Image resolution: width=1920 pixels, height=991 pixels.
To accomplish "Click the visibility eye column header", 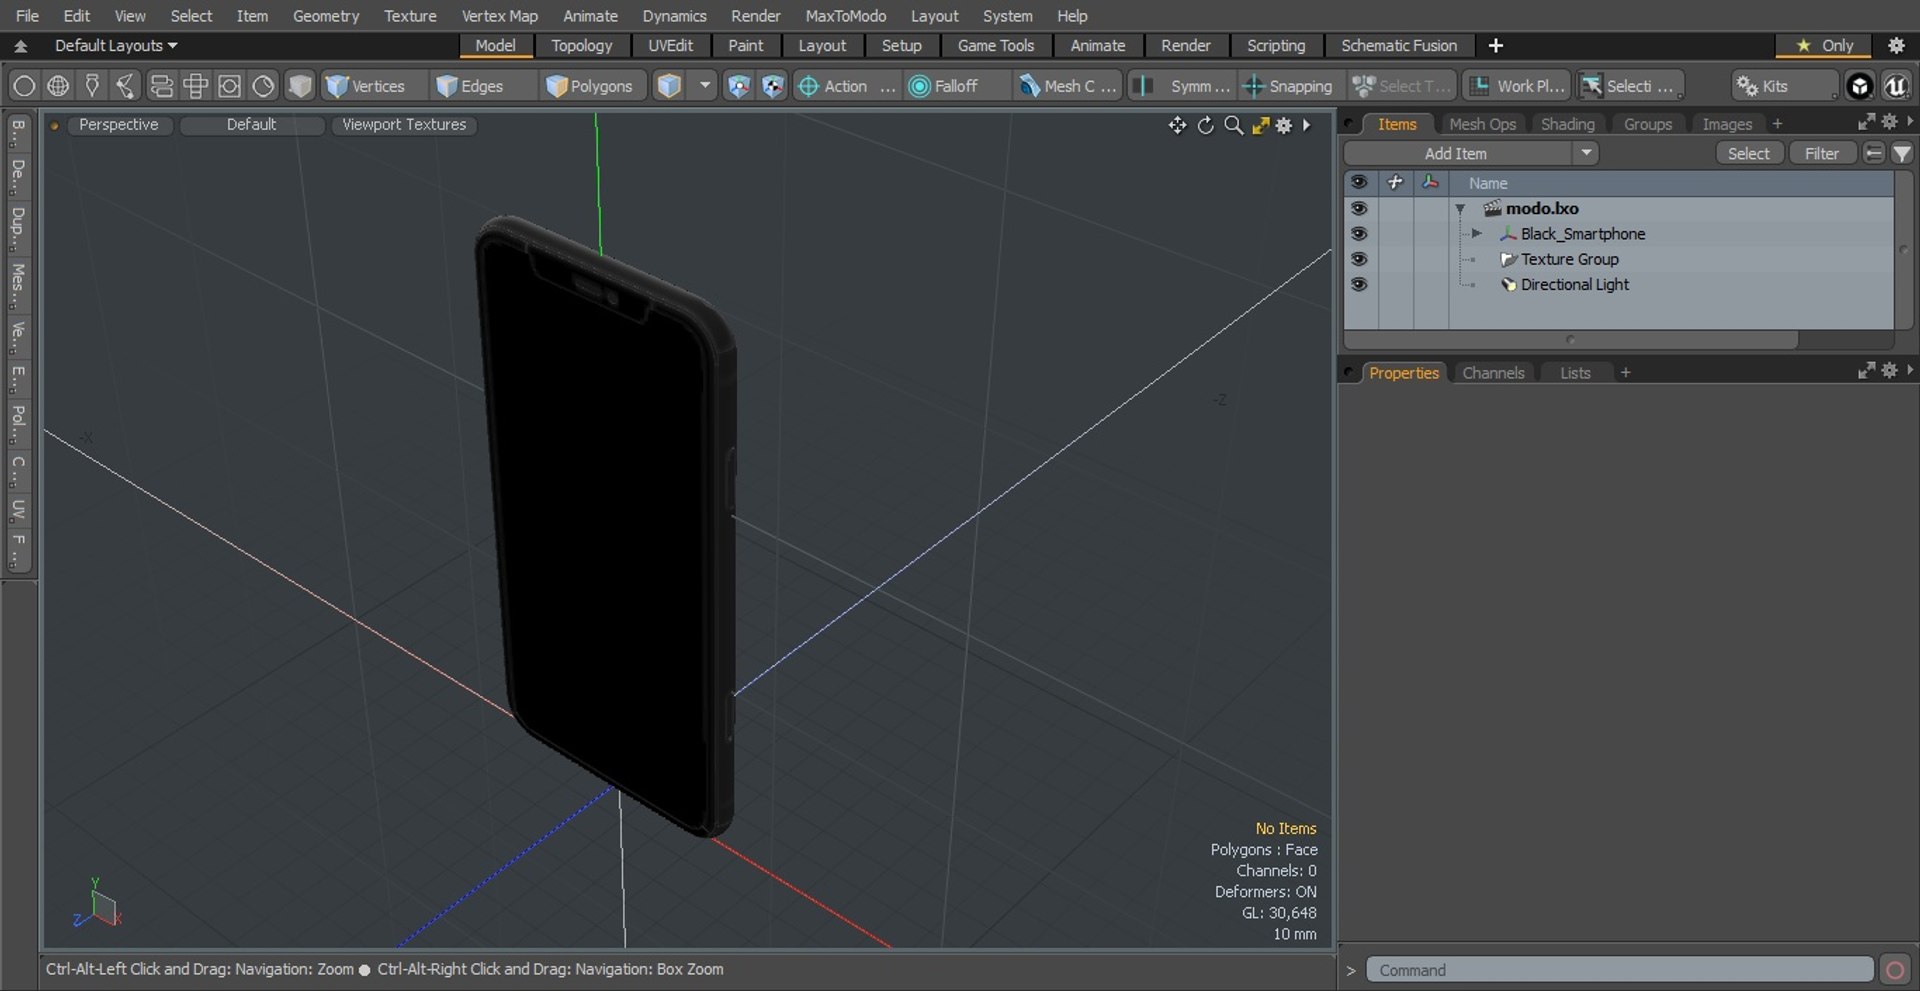I will (x=1358, y=182).
